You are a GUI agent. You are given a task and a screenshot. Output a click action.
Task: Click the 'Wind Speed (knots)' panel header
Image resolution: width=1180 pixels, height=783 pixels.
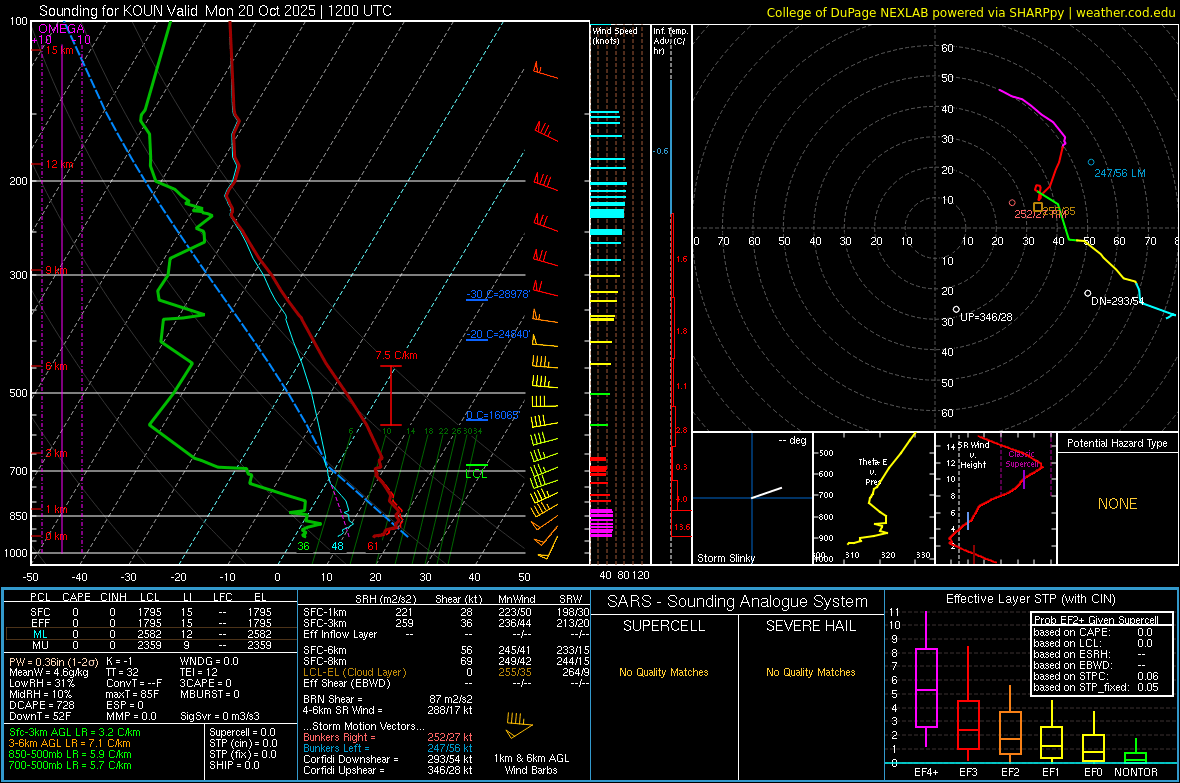point(615,35)
